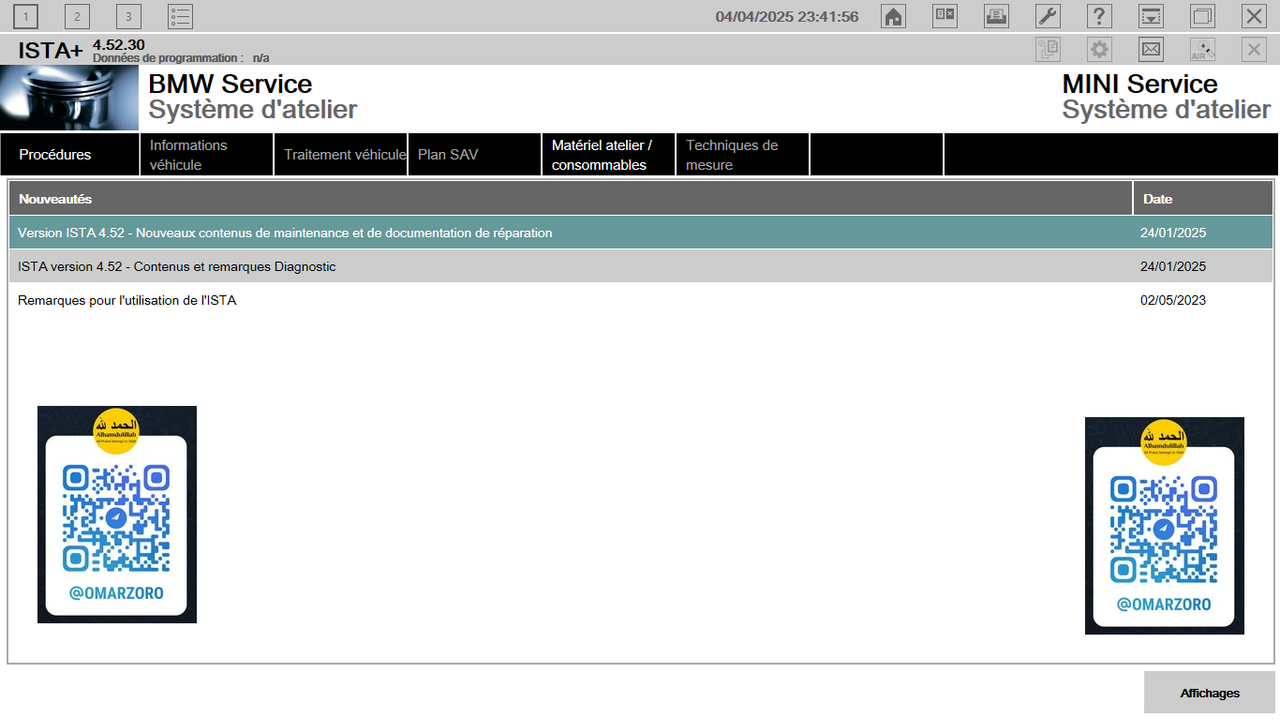Screen dimensions: 1280x720
Task: Open the display selection icon beside home
Action: click(945, 16)
